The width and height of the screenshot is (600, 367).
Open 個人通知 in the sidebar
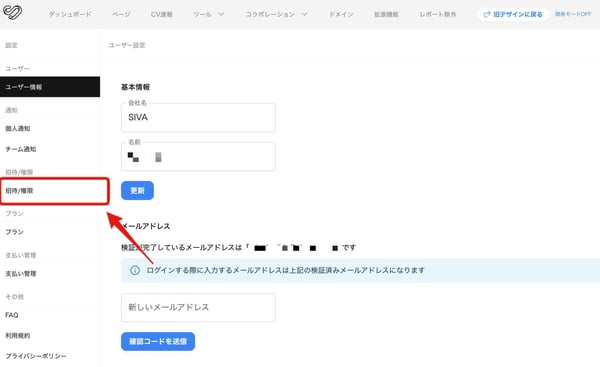[x=50, y=129]
